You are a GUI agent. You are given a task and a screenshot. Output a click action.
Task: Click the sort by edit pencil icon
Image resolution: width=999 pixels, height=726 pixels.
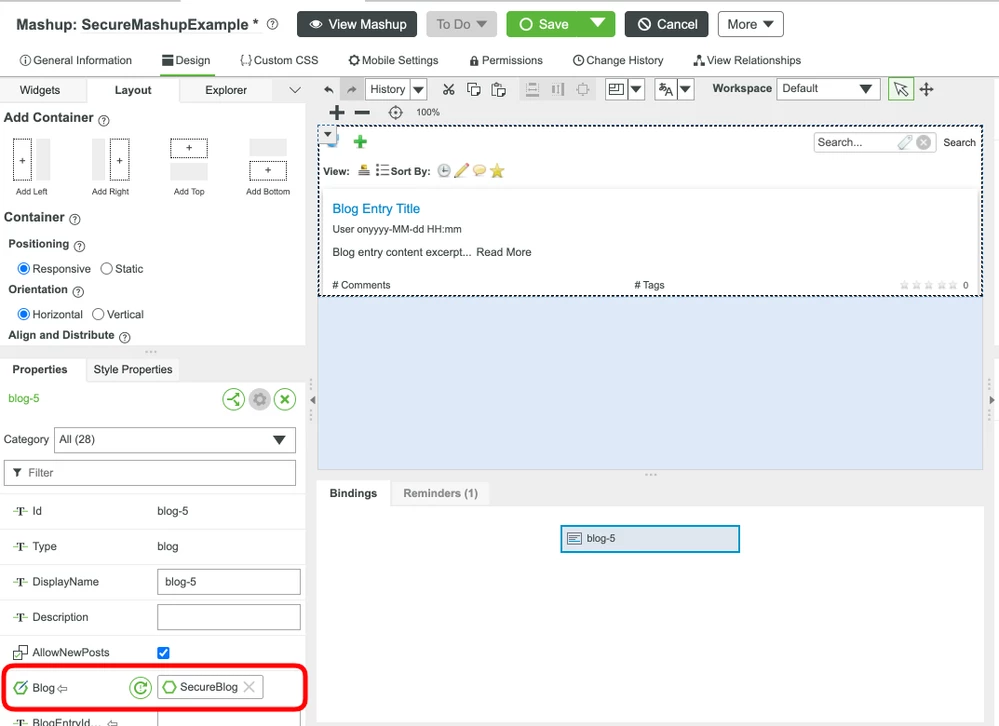click(461, 171)
